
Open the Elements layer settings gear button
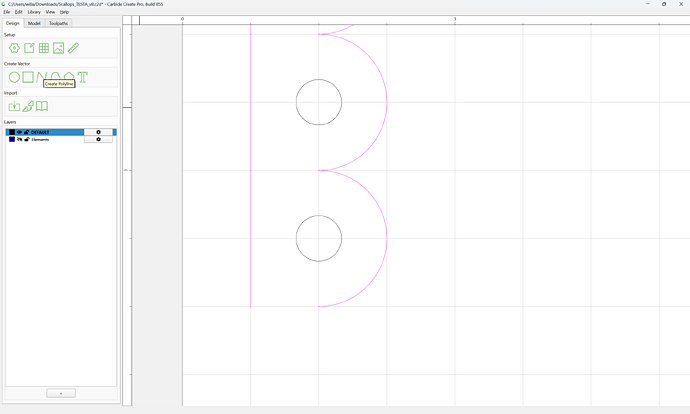point(98,139)
